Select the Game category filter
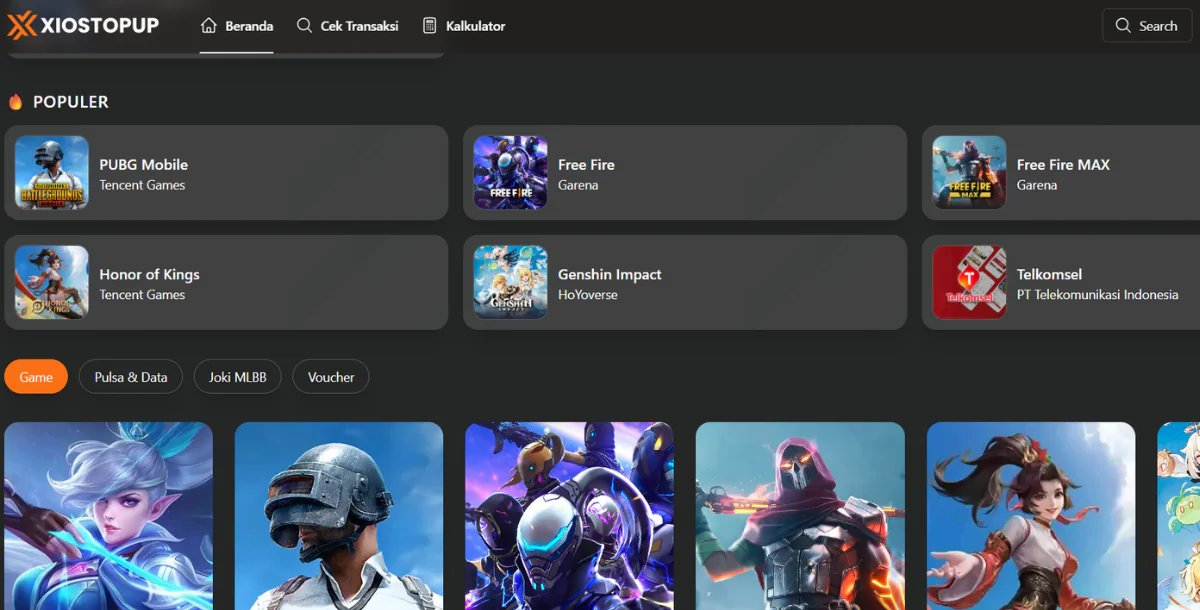The image size is (1200, 610). (36, 377)
